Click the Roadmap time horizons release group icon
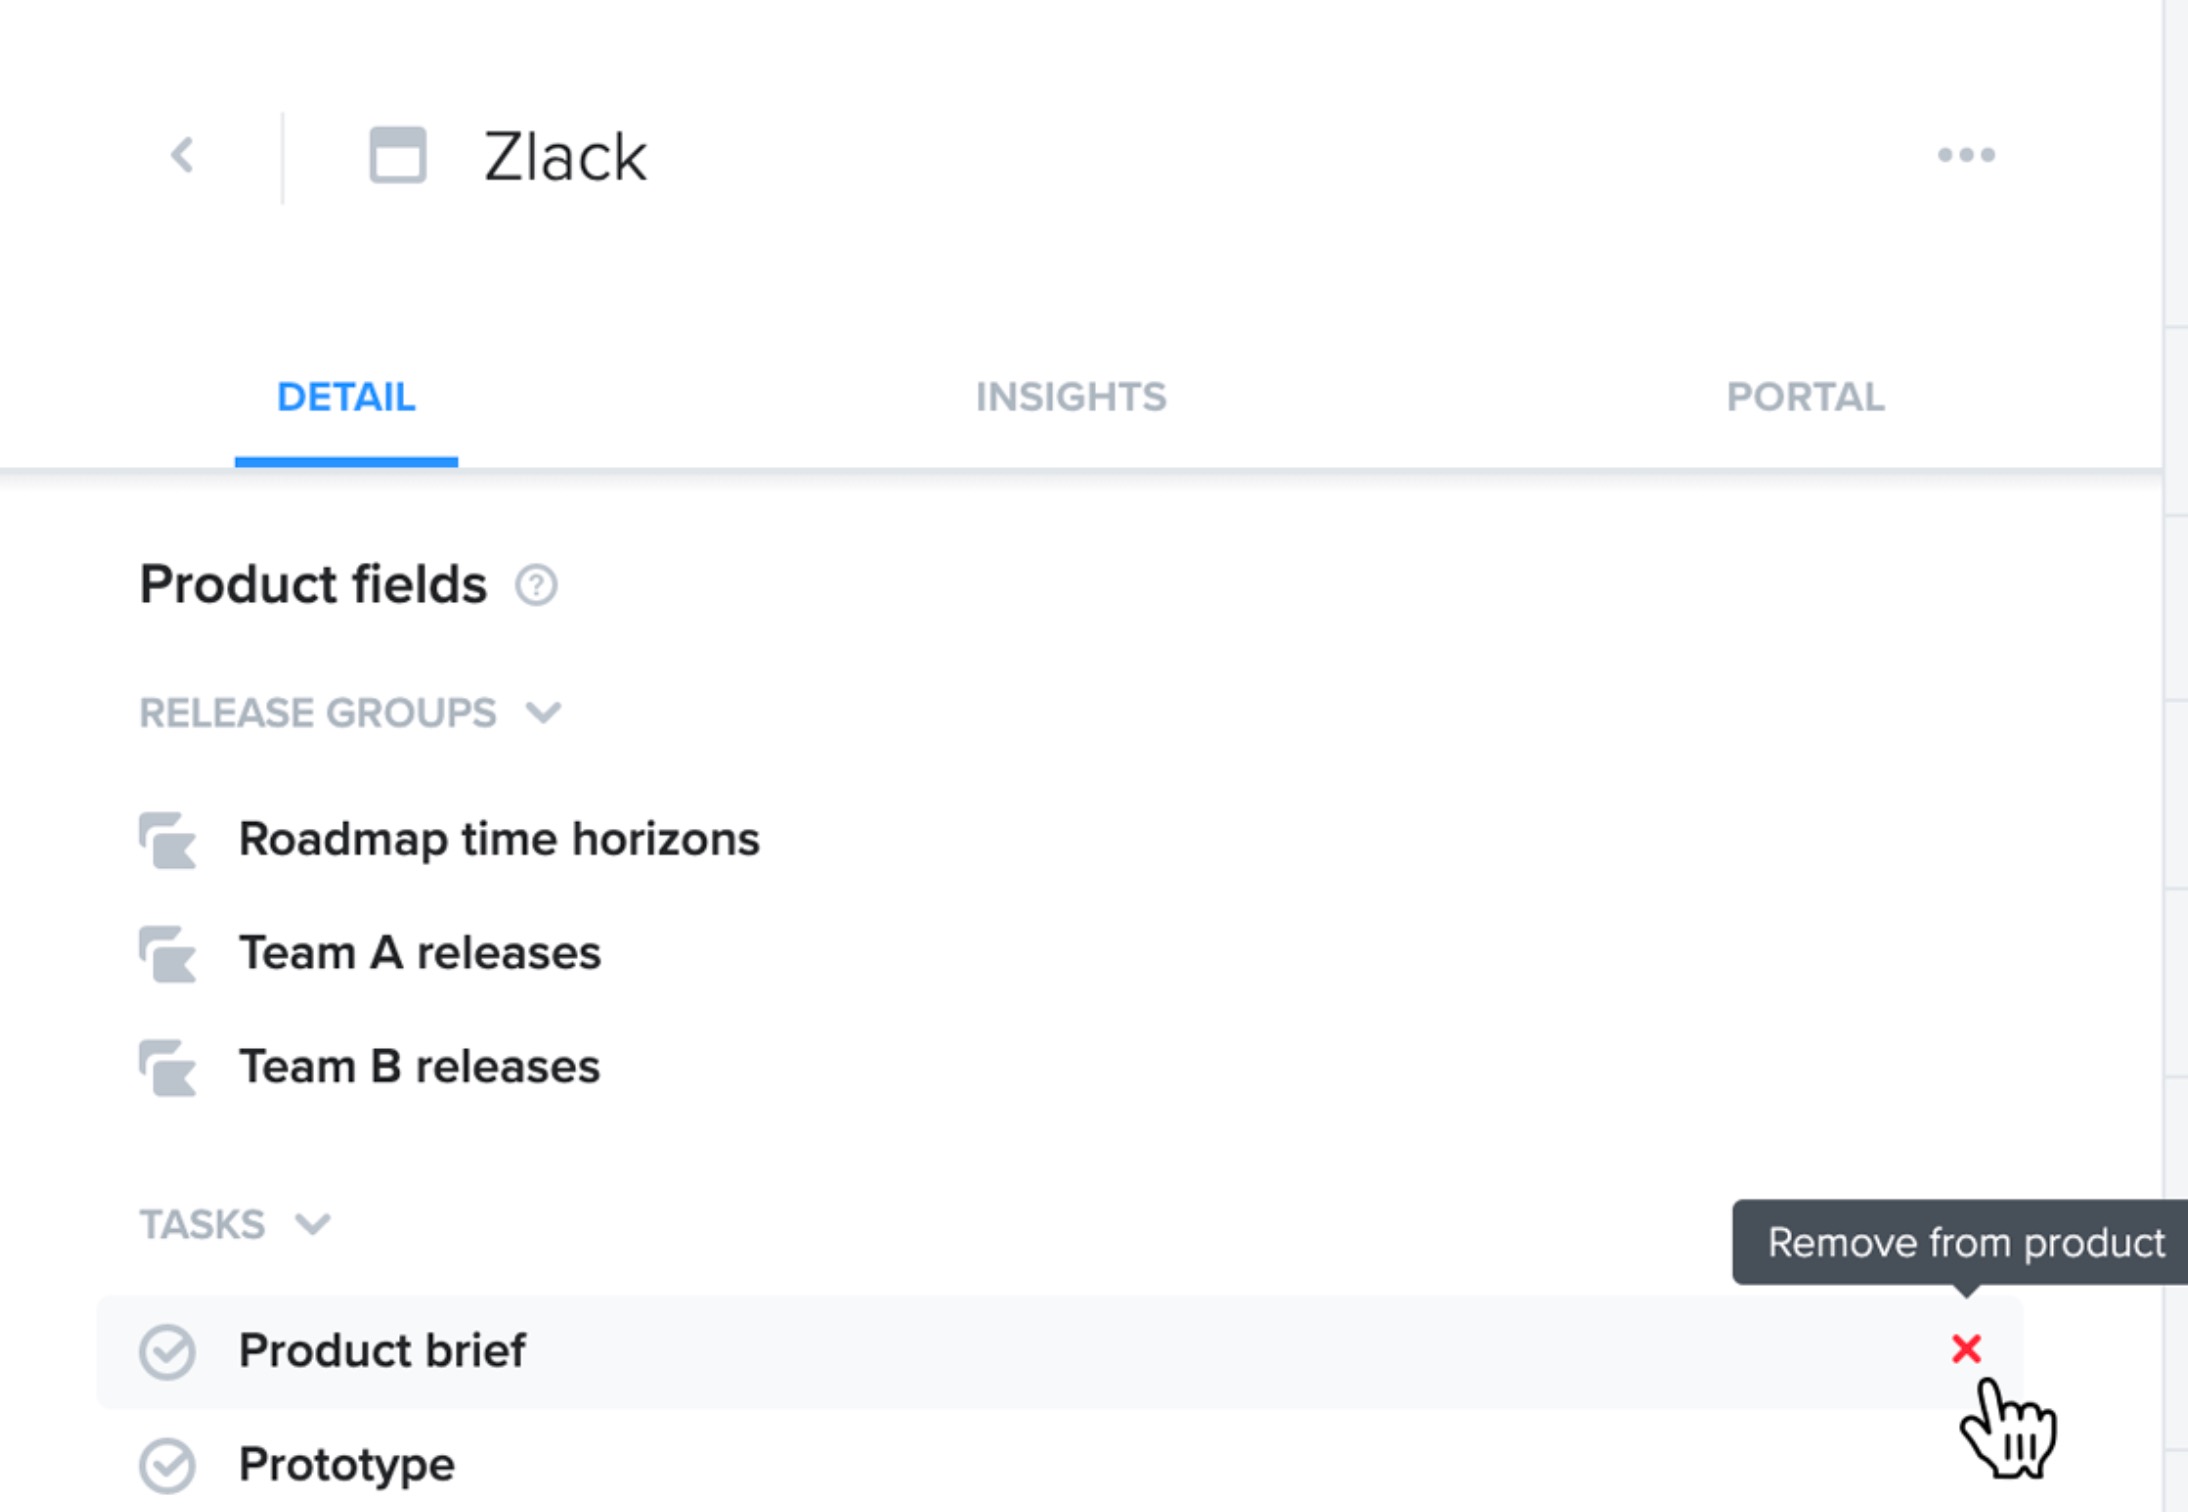The image size is (2188, 1512). click(x=168, y=840)
